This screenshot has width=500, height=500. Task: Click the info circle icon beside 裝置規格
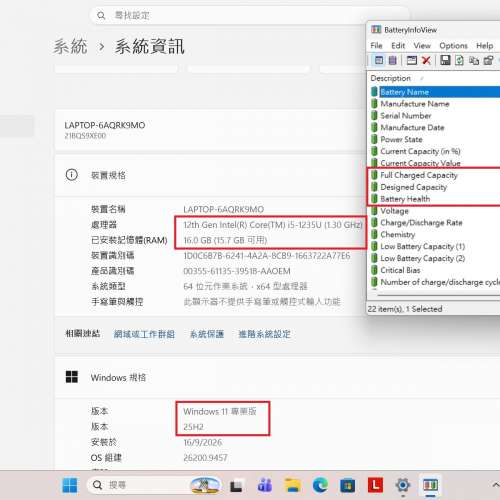[x=72, y=175]
